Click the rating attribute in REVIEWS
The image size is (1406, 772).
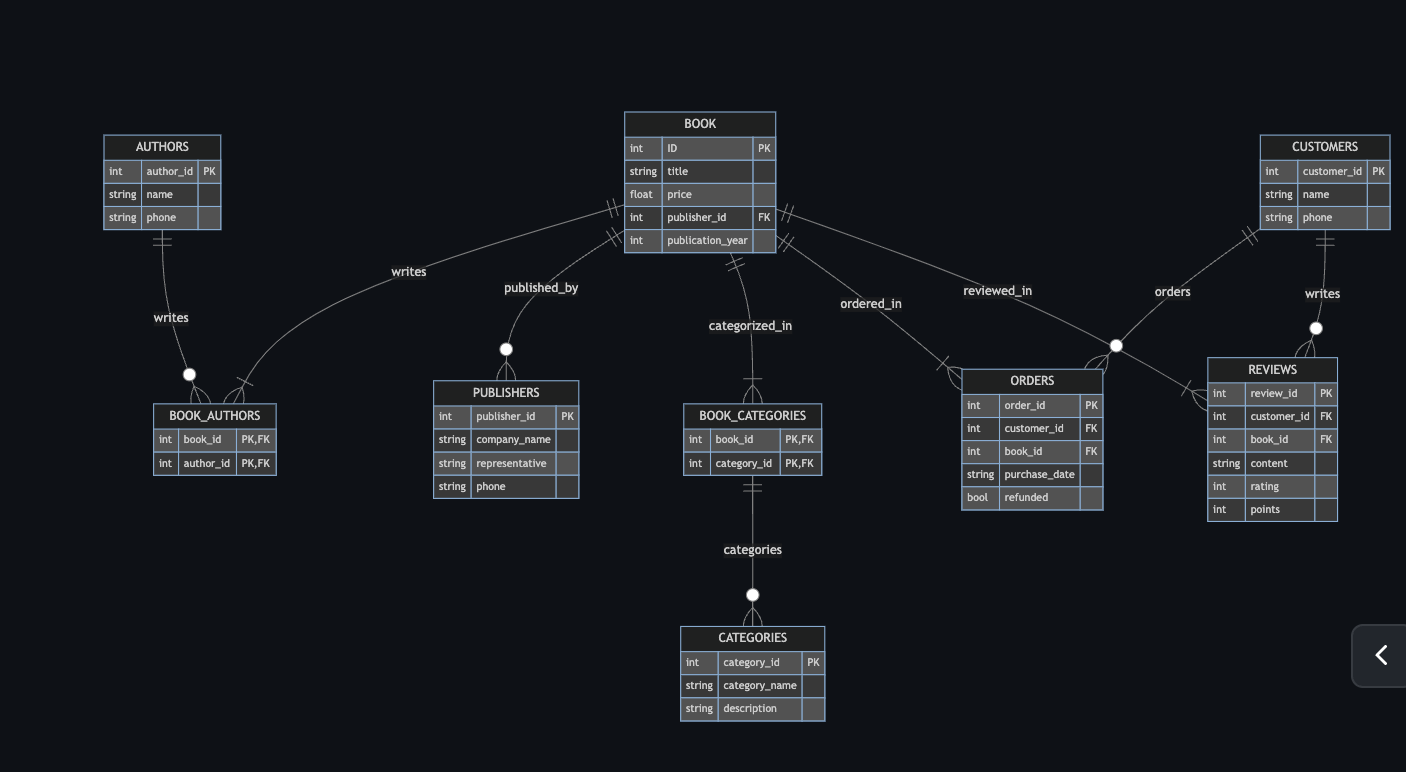coord(1280,487)
